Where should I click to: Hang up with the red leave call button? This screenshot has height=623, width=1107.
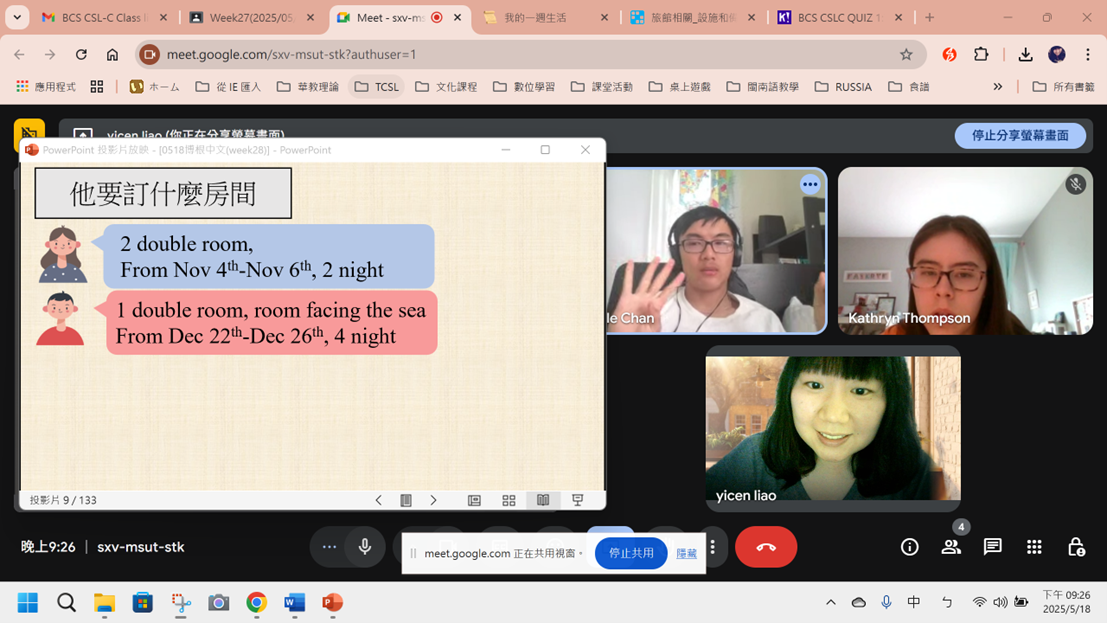(766, 547)
